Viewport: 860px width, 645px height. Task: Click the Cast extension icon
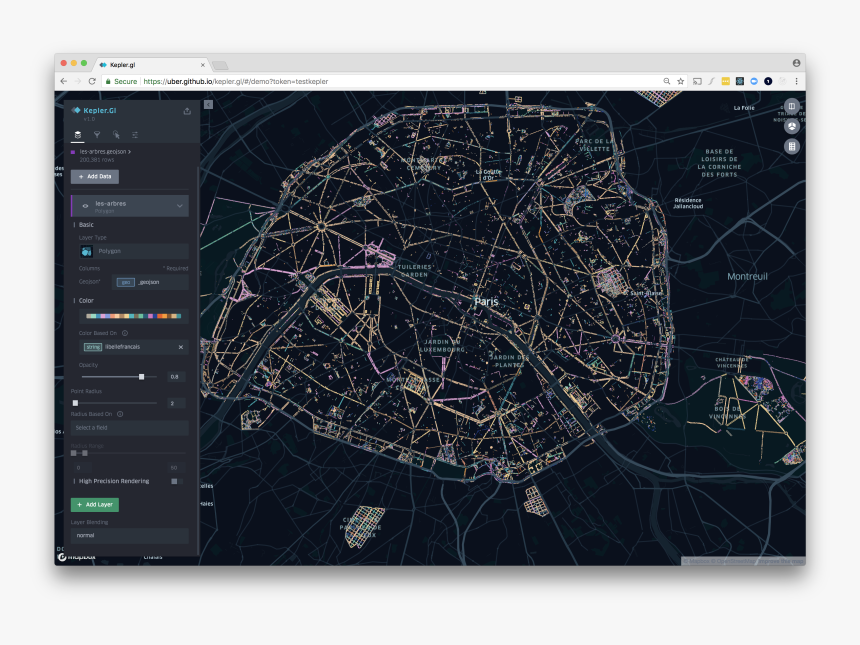click(x=697, y=81)
